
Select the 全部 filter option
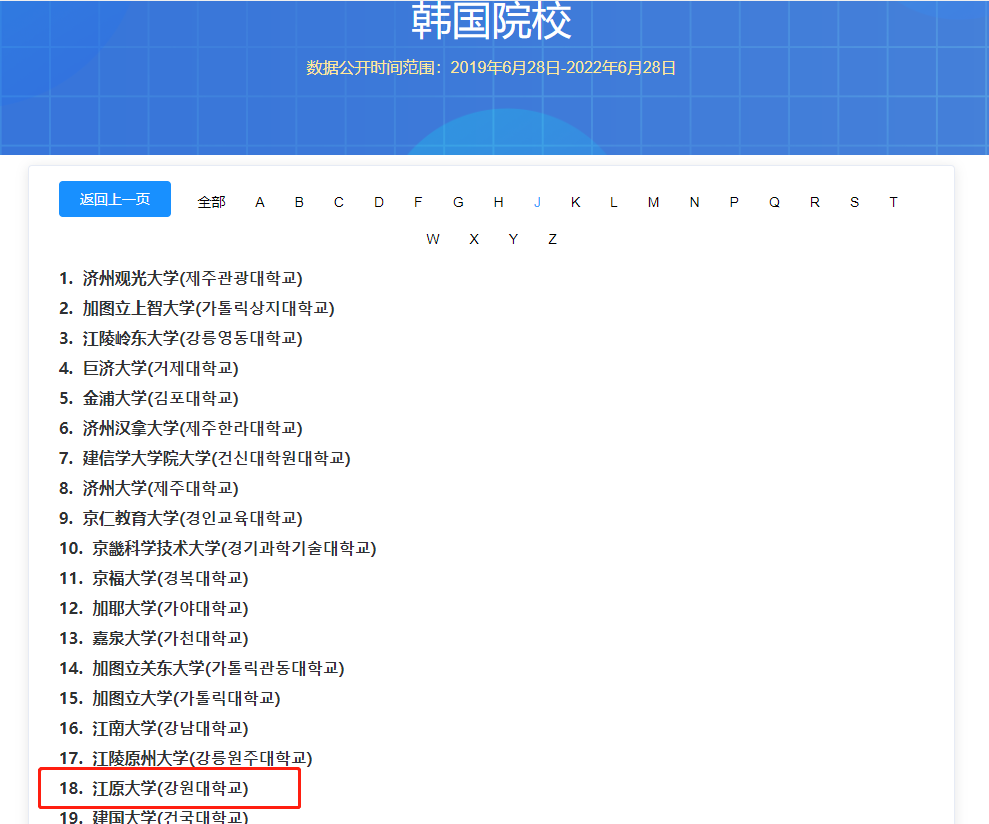click(x=211, y=201)
